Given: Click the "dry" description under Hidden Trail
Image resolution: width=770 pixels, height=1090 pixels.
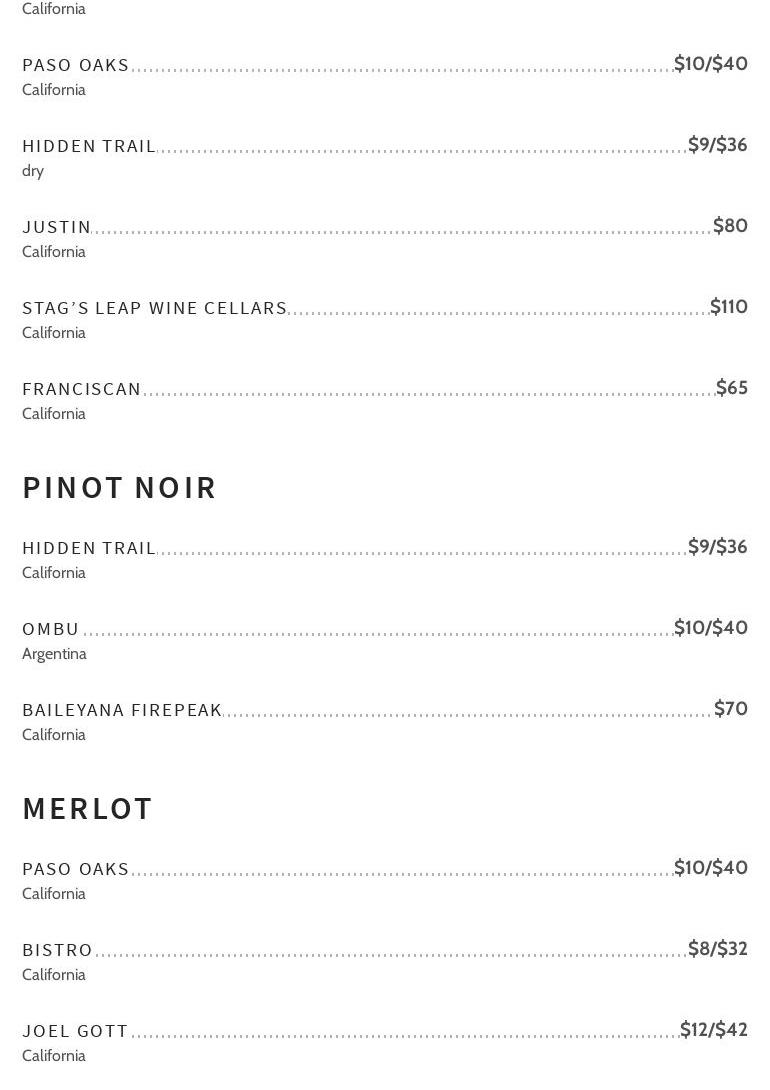Looking at the screenshot, I should [33, 171].
